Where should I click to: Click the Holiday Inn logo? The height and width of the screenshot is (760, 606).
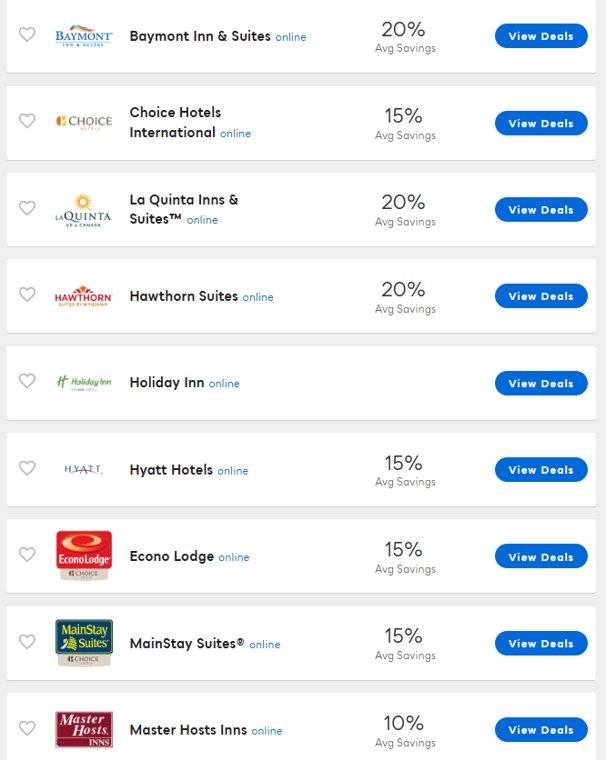coord(84,382)
